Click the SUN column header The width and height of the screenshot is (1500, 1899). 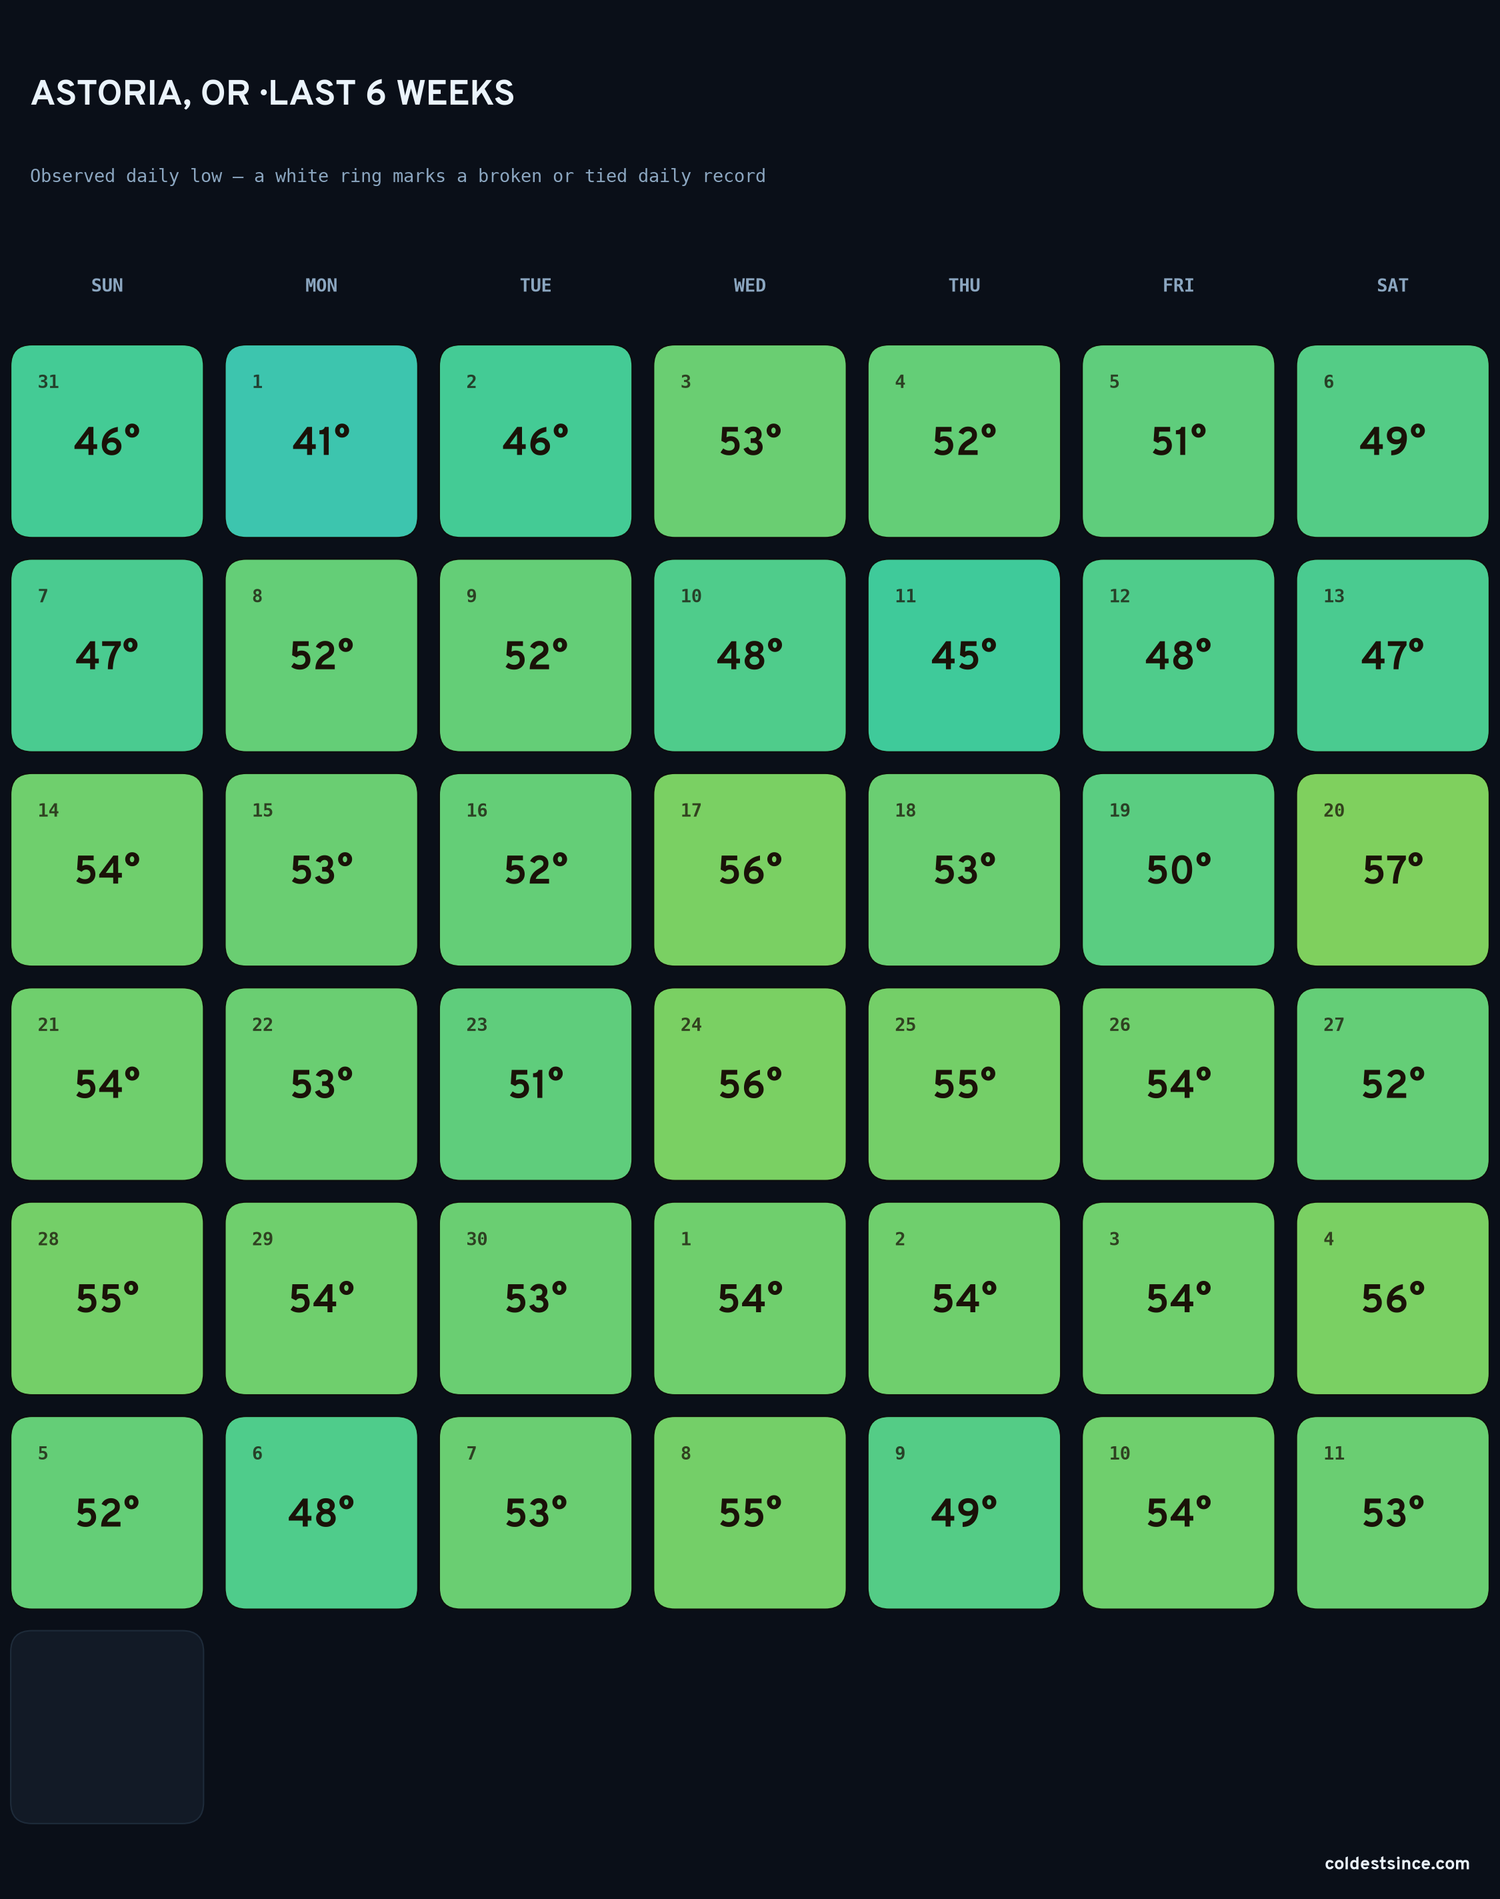click(107, 286)
